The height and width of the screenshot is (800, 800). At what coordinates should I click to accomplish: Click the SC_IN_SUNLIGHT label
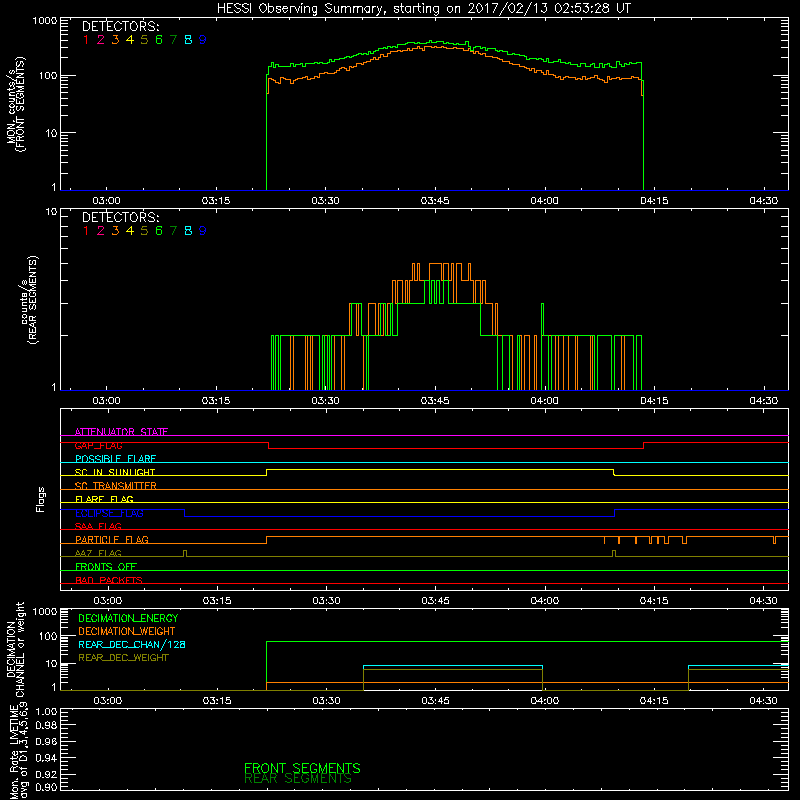pos(115,473)
